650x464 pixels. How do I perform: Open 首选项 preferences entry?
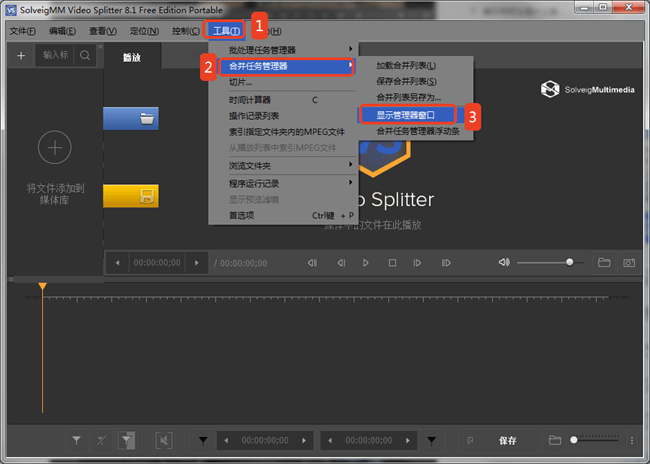coord(284,216)
